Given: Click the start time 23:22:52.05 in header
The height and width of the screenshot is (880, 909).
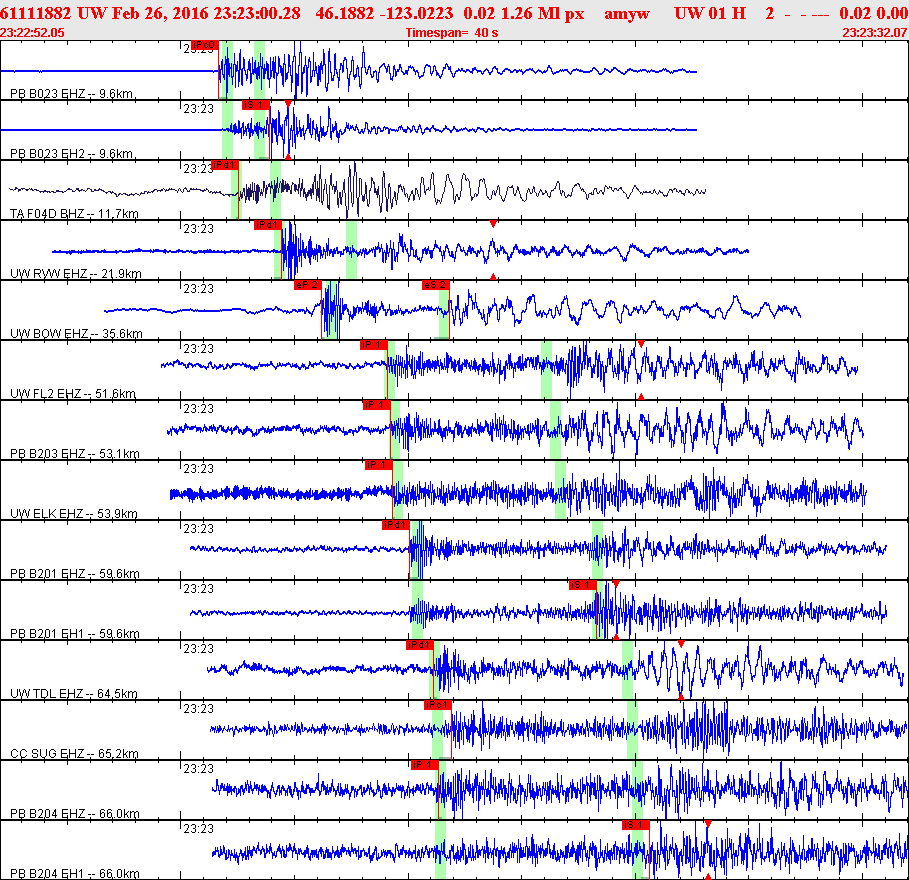Looking at the screenshot, I should tap(33, 33).
